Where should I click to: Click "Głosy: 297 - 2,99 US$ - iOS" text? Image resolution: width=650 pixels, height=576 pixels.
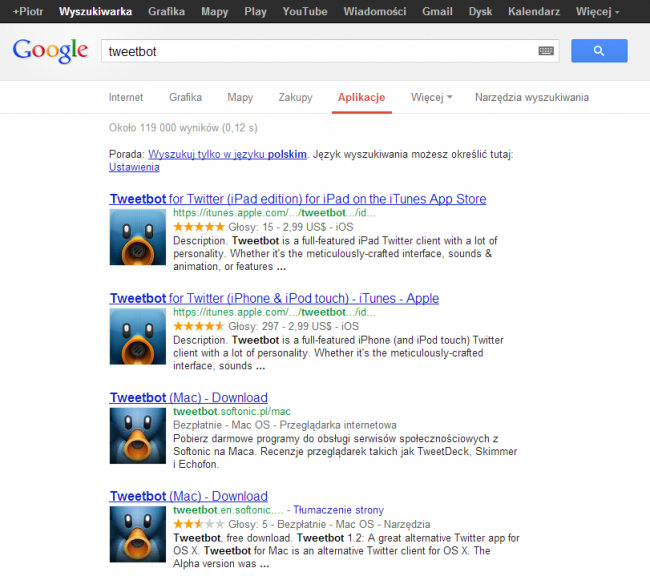pyautogui.click(x=293, y=326)
